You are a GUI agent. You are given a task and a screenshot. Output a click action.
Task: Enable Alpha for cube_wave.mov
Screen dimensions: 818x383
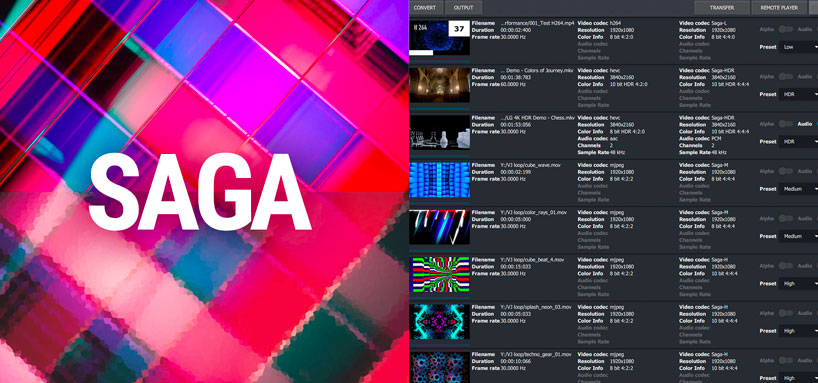(785, 172)
